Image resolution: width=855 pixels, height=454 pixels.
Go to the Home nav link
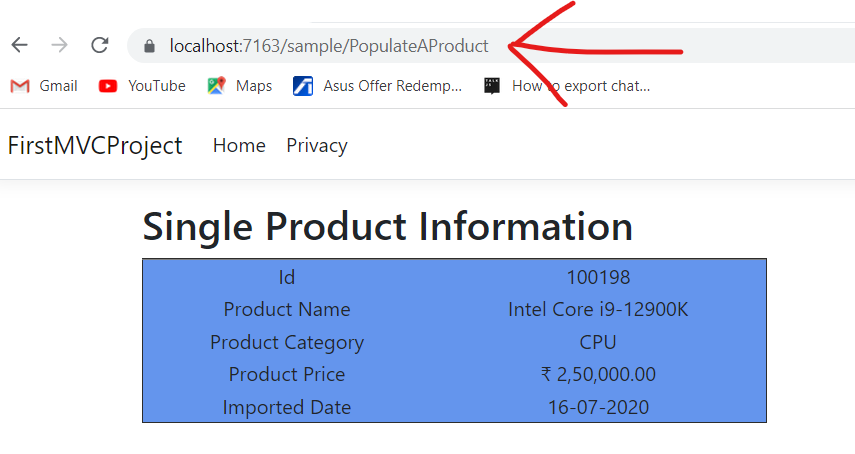(239, 146)
